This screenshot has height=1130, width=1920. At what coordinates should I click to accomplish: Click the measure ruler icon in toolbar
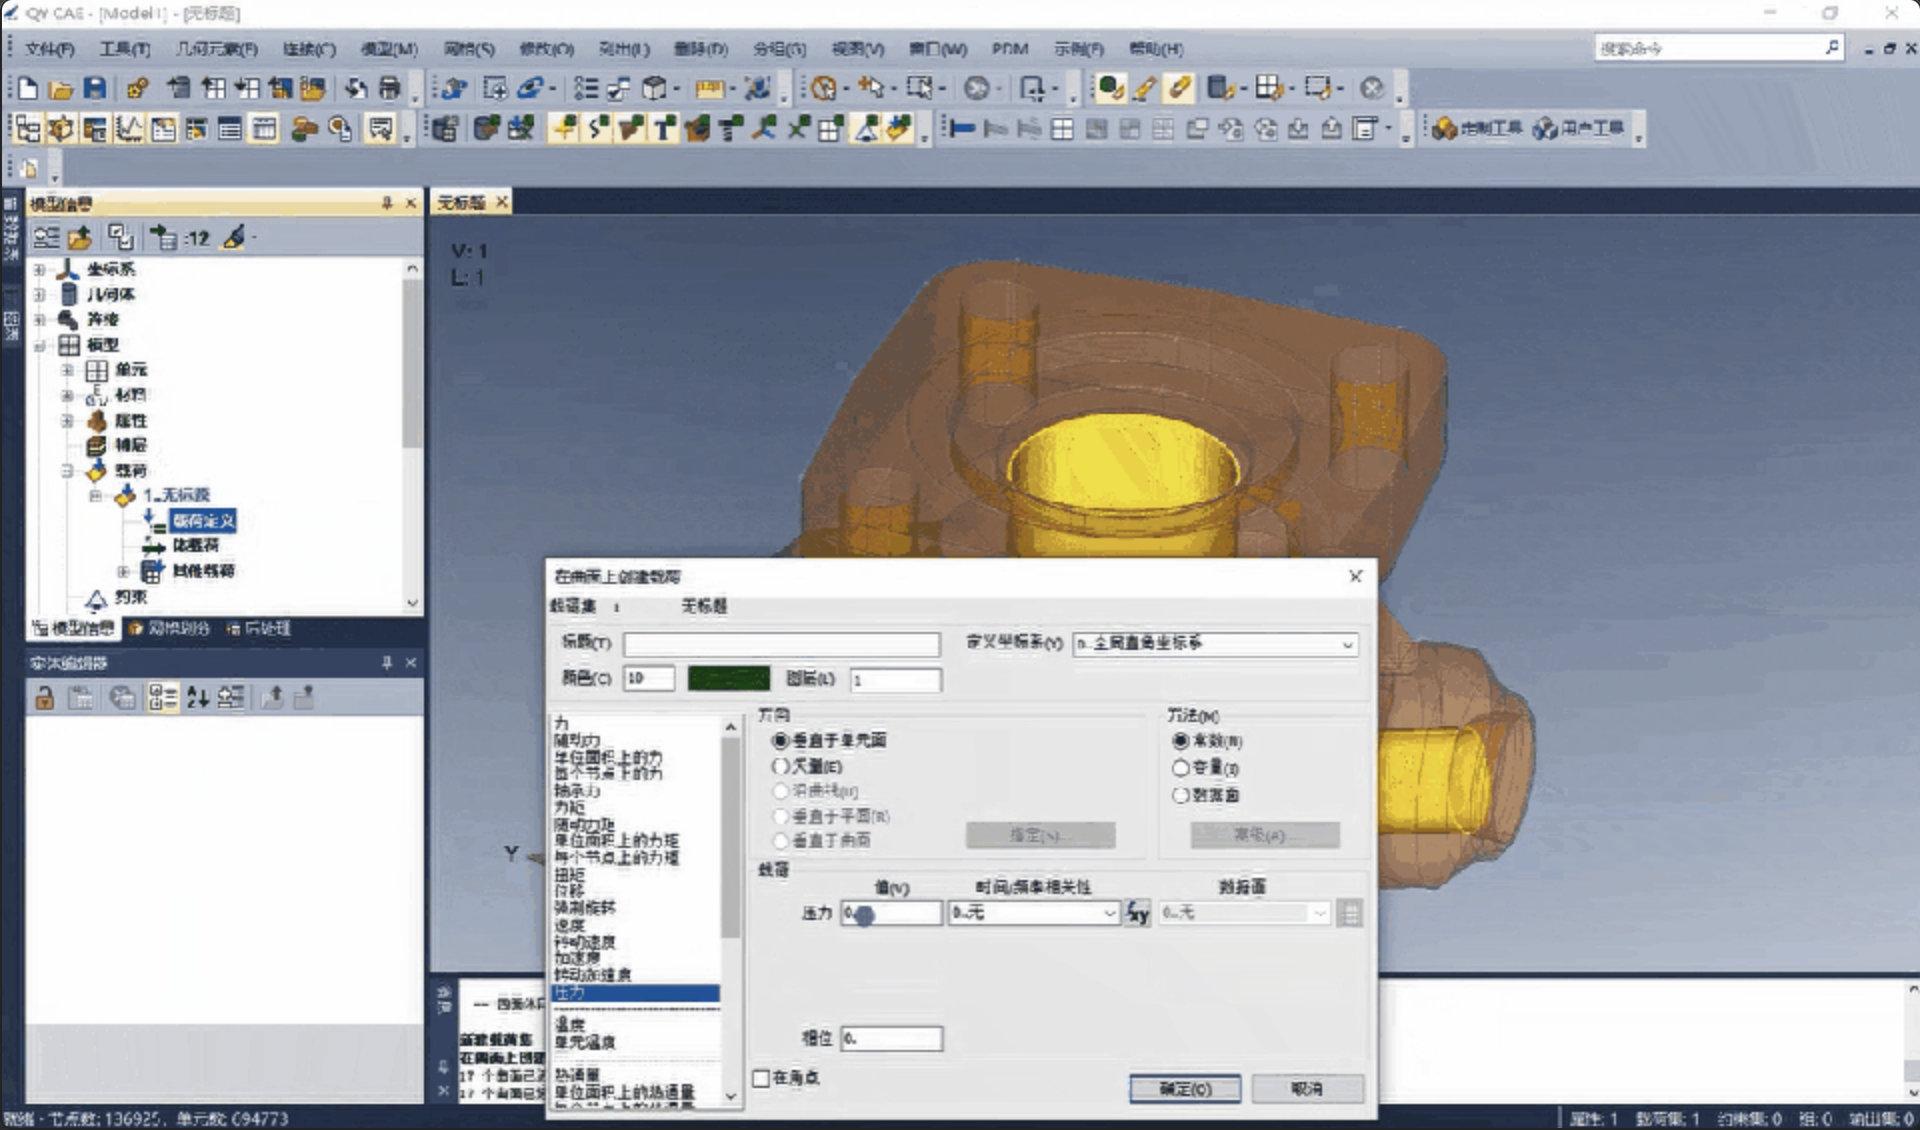coord(709,89)
